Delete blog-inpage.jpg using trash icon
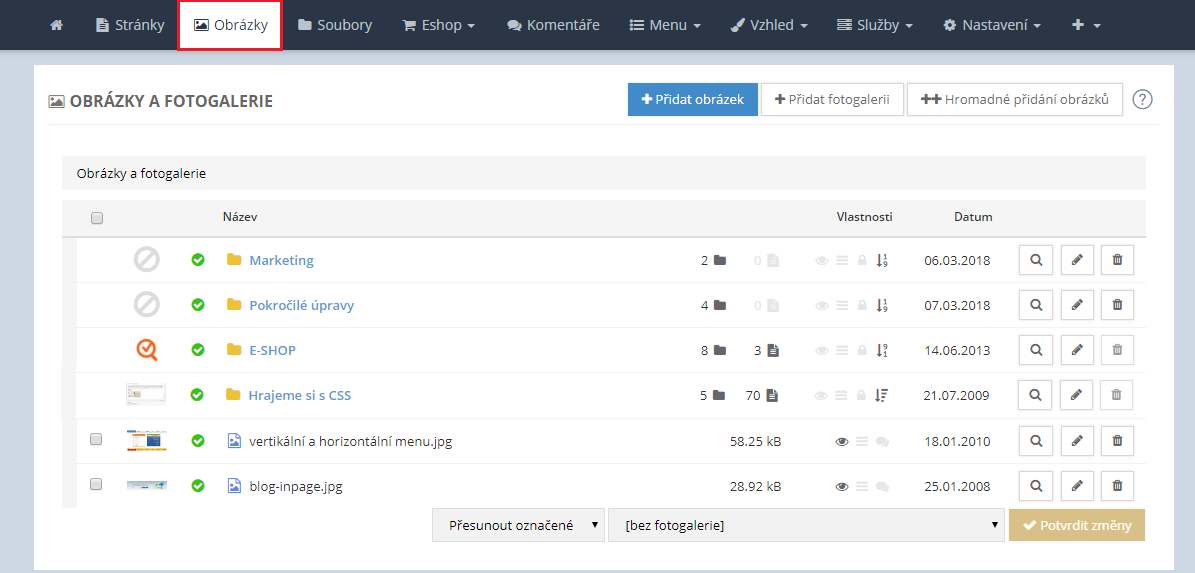The image size is (1195, 573). click(1117, 486)
